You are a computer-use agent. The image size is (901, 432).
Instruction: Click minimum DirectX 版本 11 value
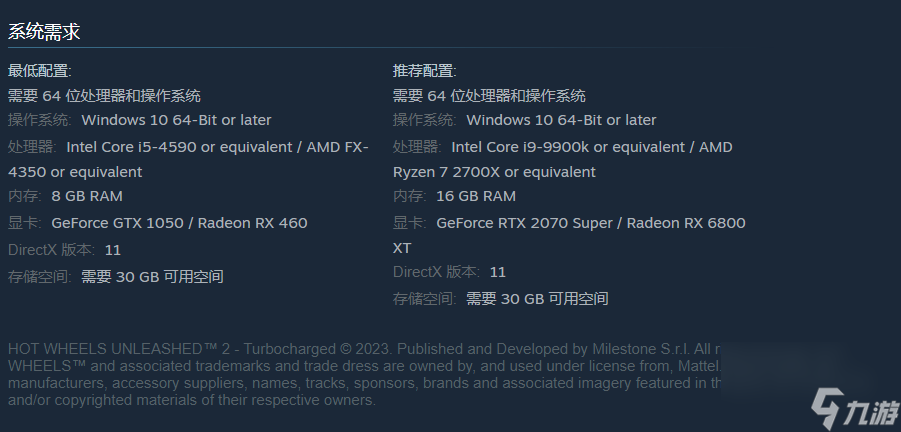(113, 250)
